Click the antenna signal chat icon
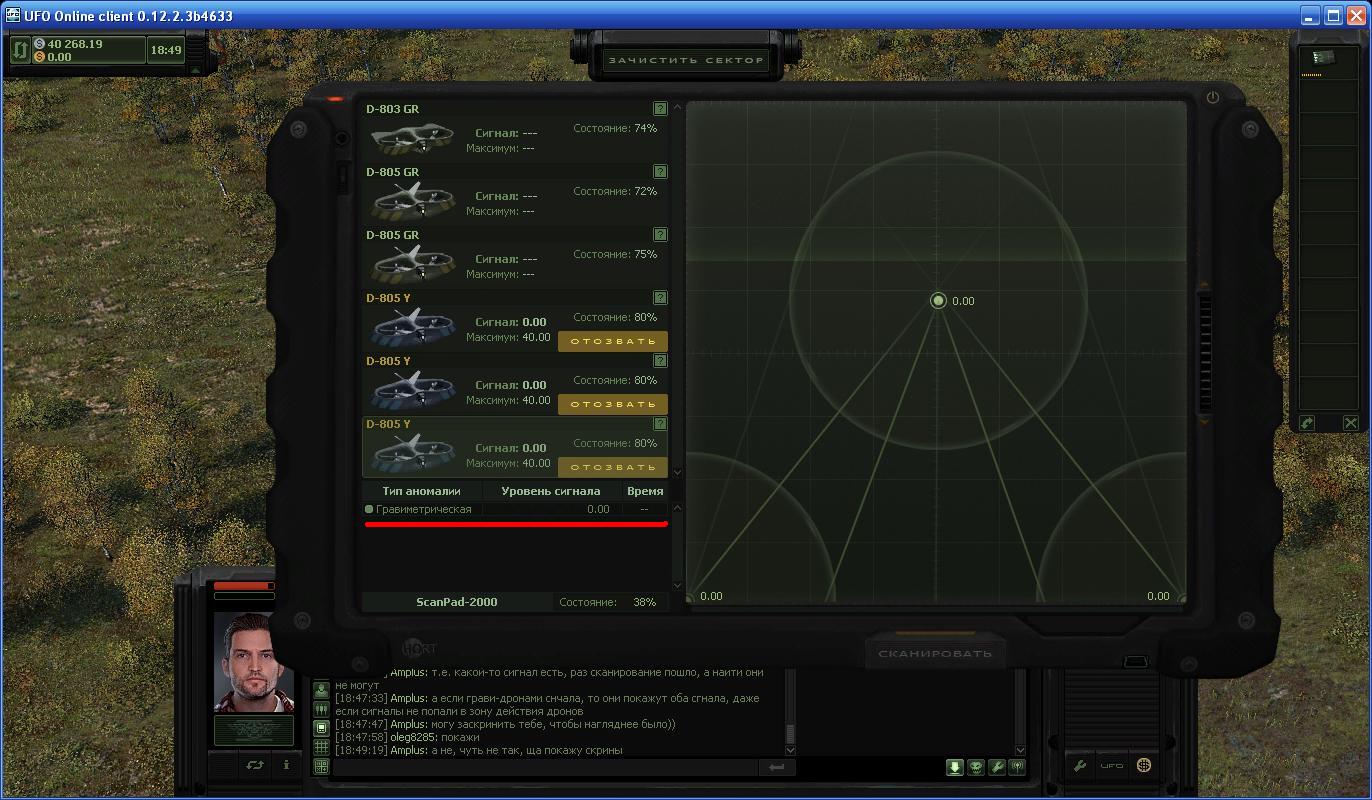This screenshot has width=1372, height=800. (x=1017, y=767)
